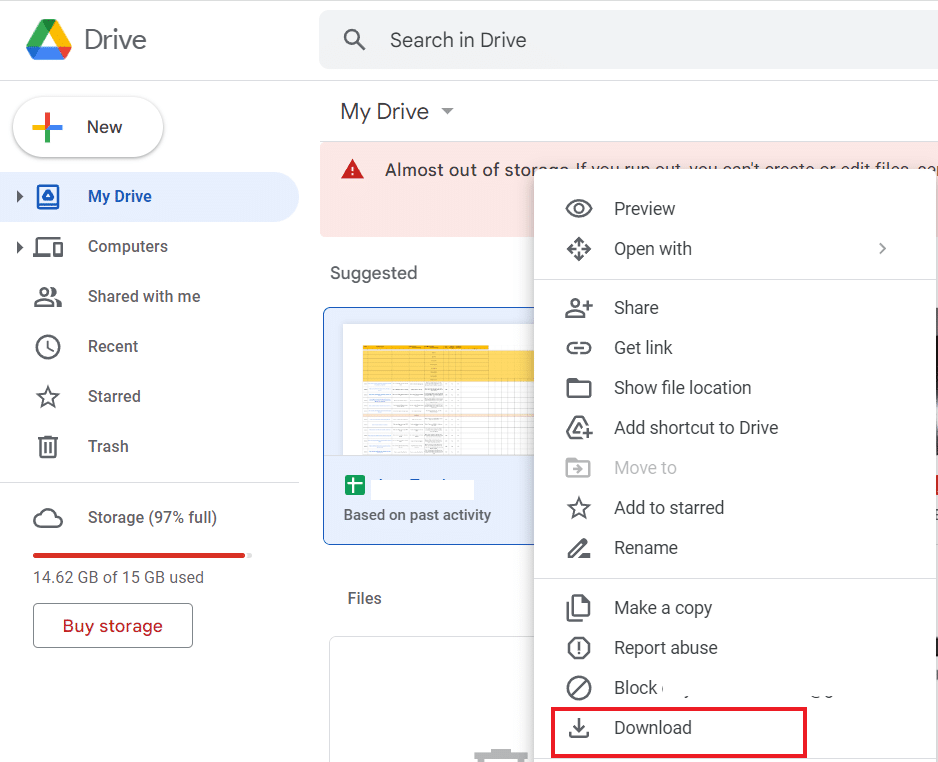This screenshot has height=762, width=938.
Task: Focus the Search in Drive field
Action: click(x=628, y=40)
